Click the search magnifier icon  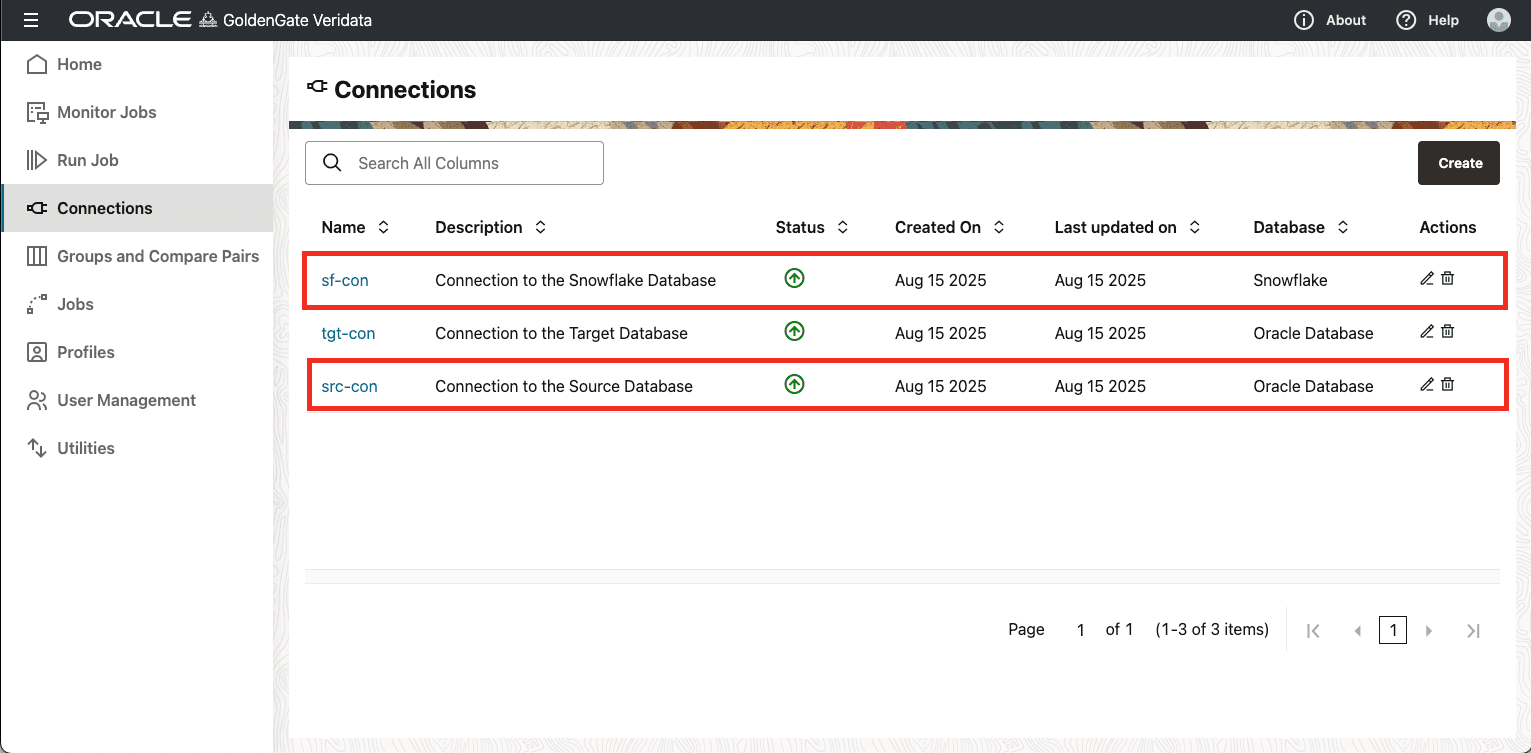click(332, 163)
